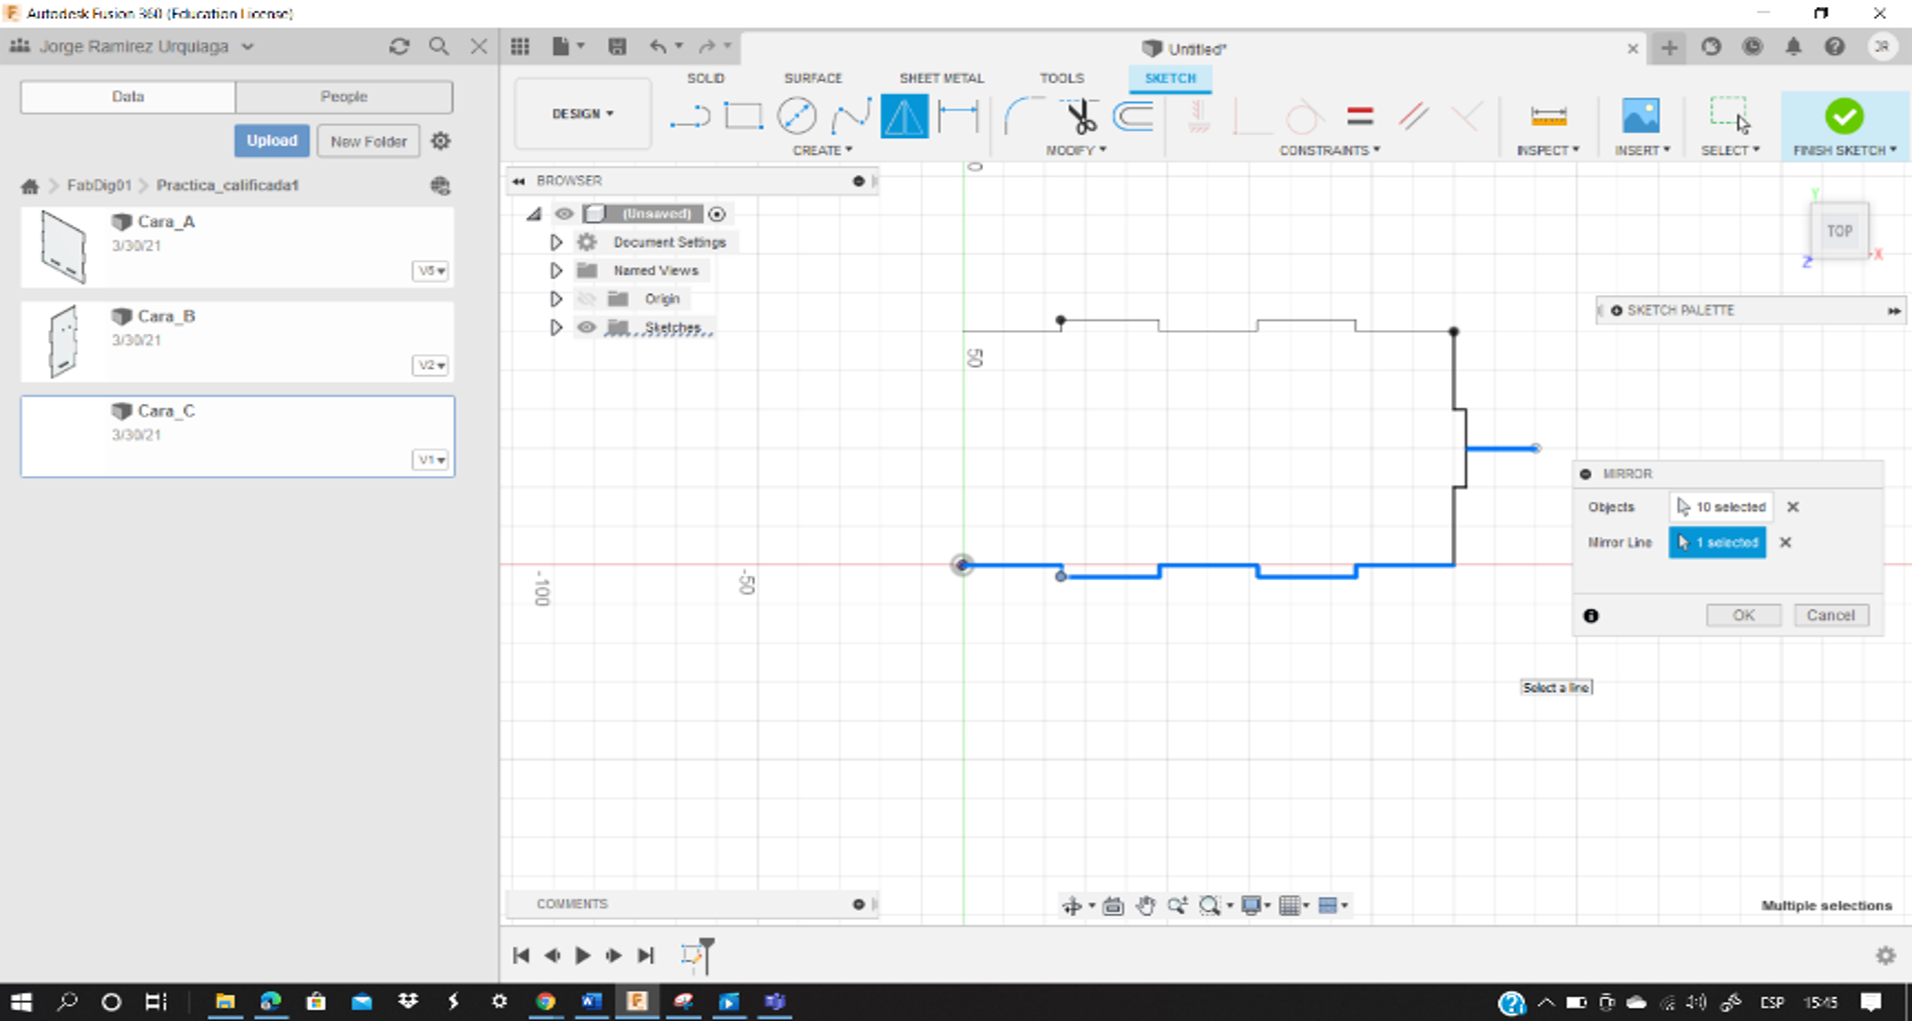Go to the home project folder
This screenshot has width=1912, height=1021.
(30, 186)
